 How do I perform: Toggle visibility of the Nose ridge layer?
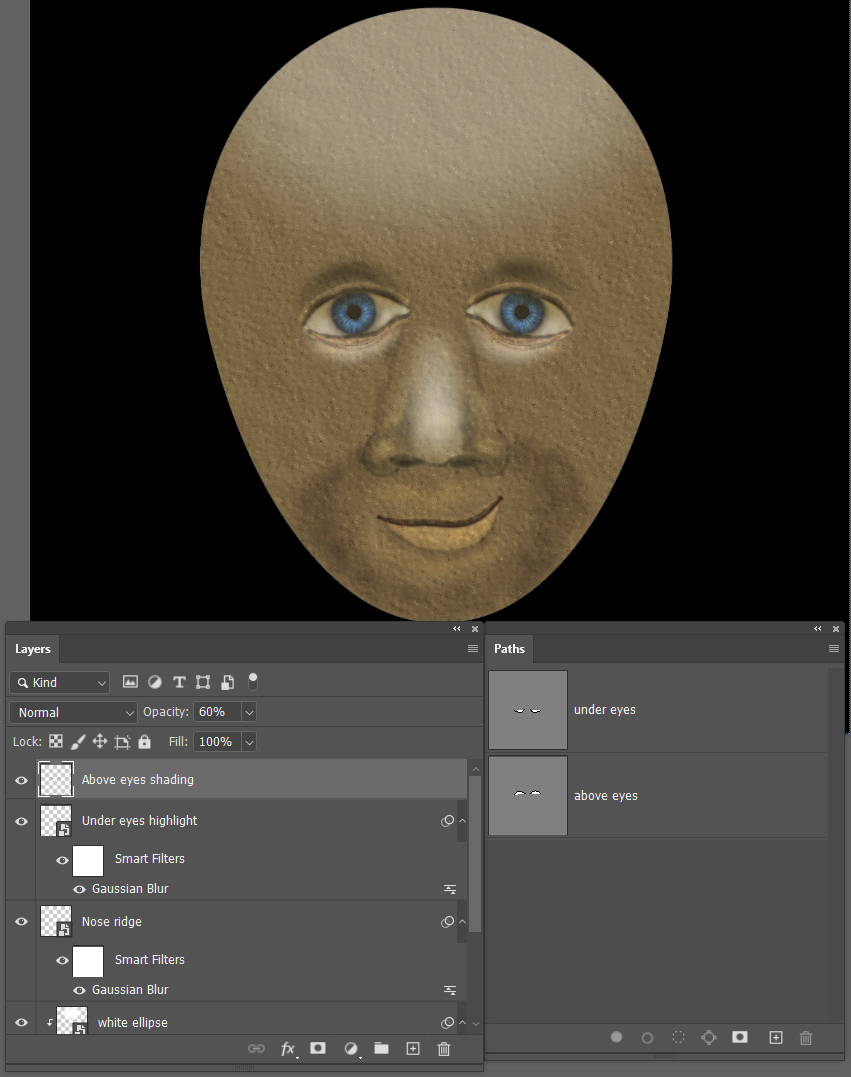pyautogui.click(x=20, y=921)
